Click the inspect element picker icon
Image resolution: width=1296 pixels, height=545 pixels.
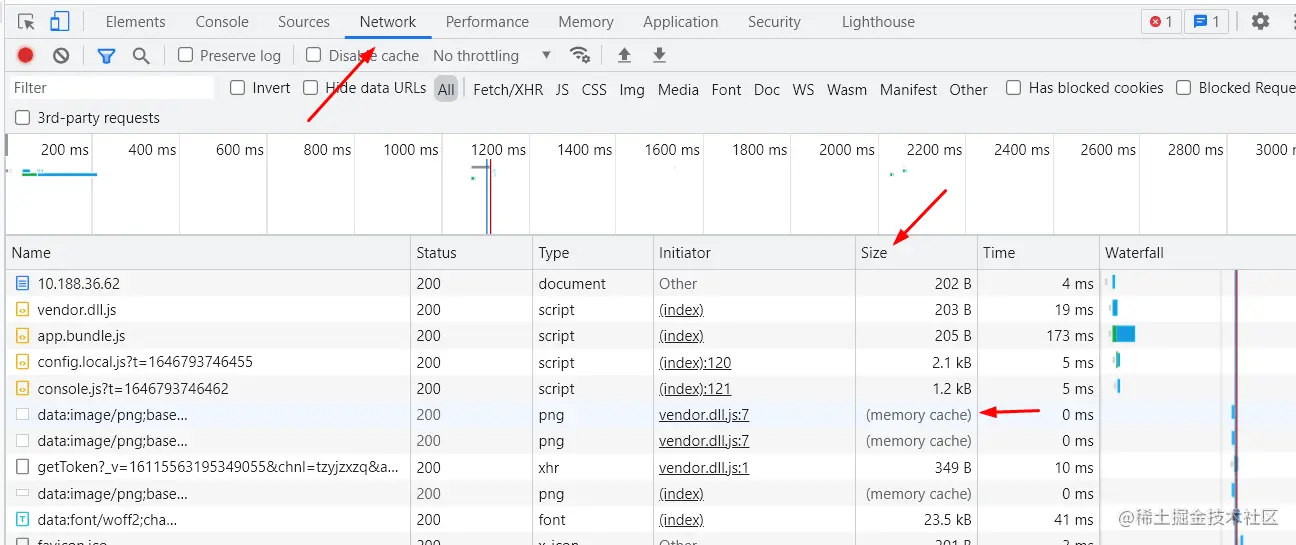click(x=27, y=21)
